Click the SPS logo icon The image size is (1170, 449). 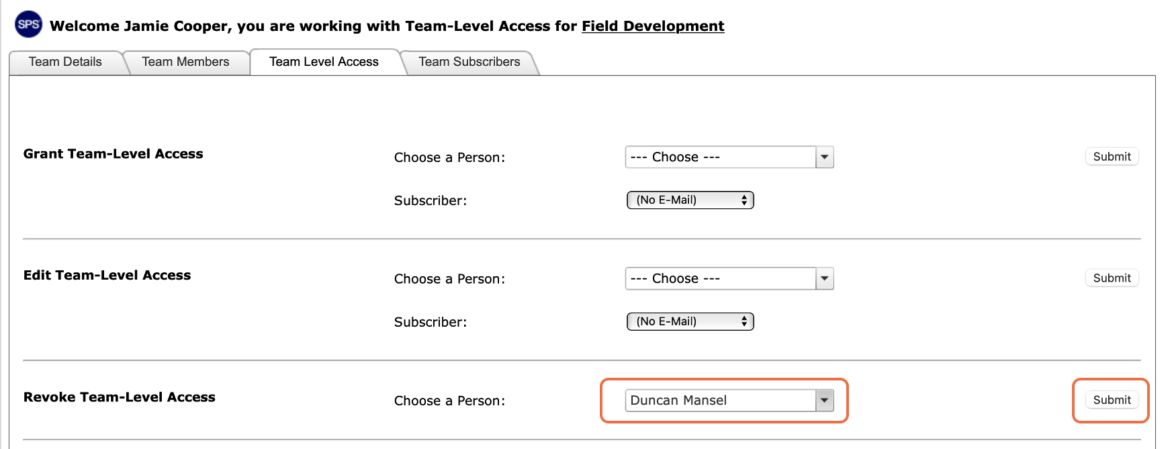click(x=28, y=25)
